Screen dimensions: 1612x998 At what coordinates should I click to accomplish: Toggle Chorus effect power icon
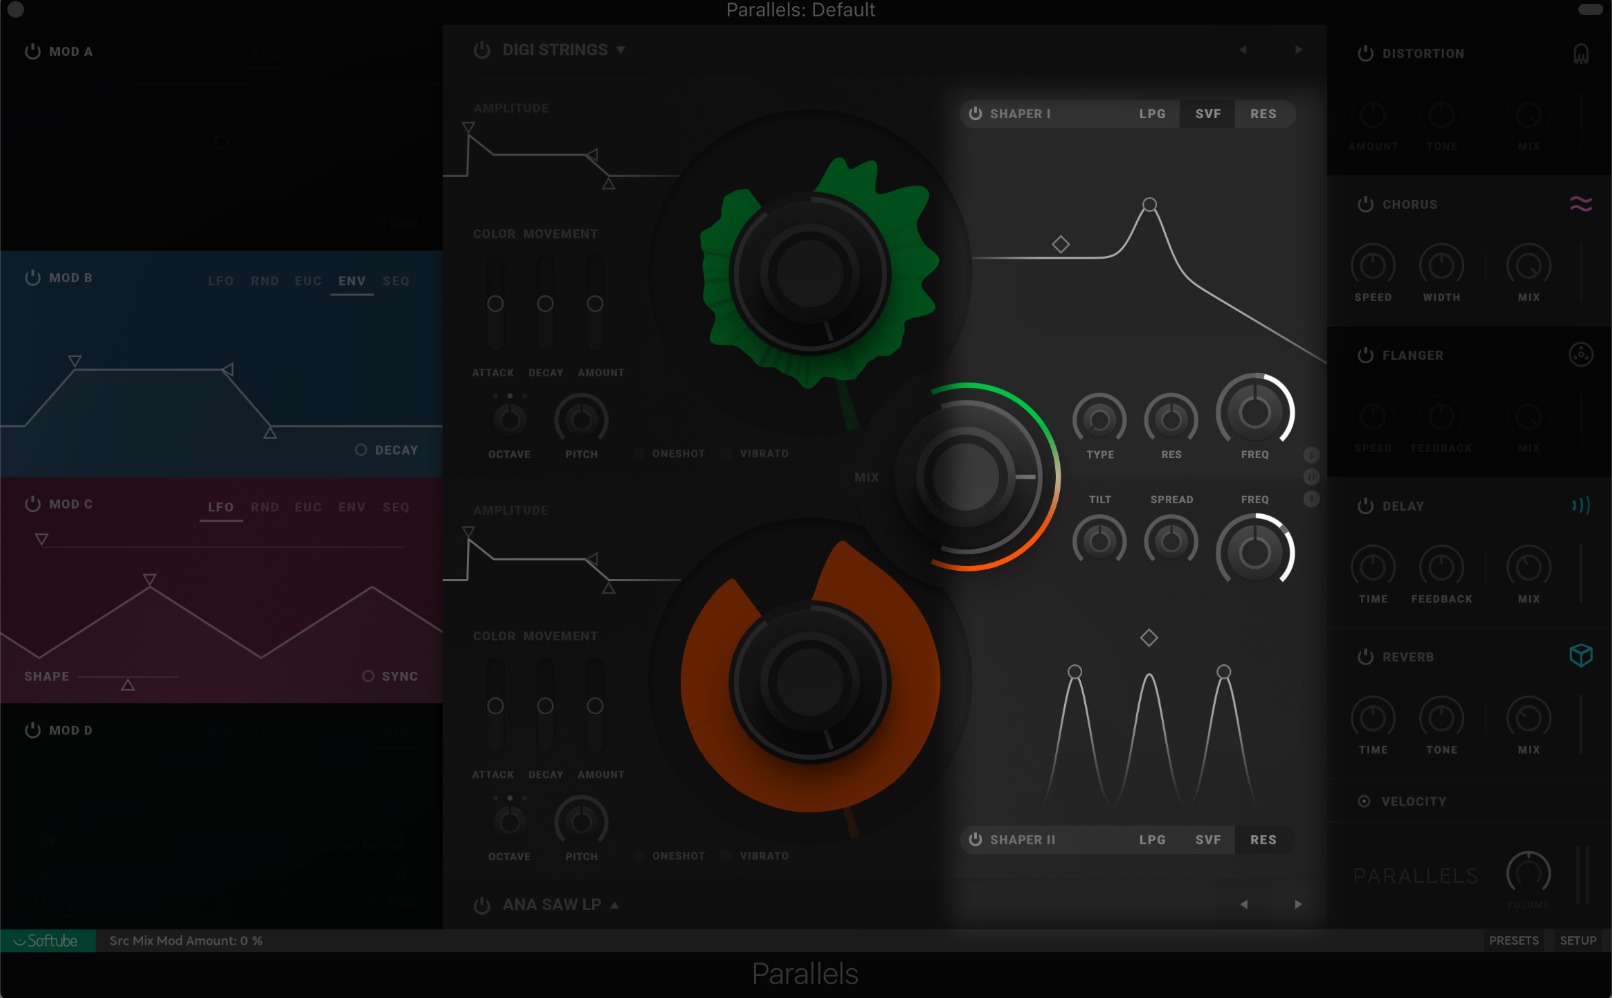tap(1365, 204)
